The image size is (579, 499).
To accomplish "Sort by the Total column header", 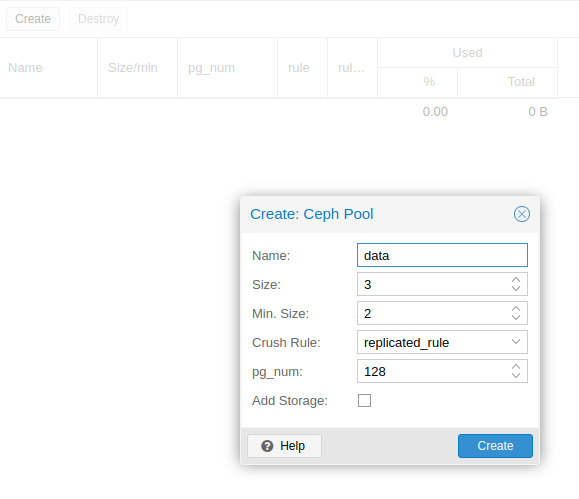I will point(507,82).
